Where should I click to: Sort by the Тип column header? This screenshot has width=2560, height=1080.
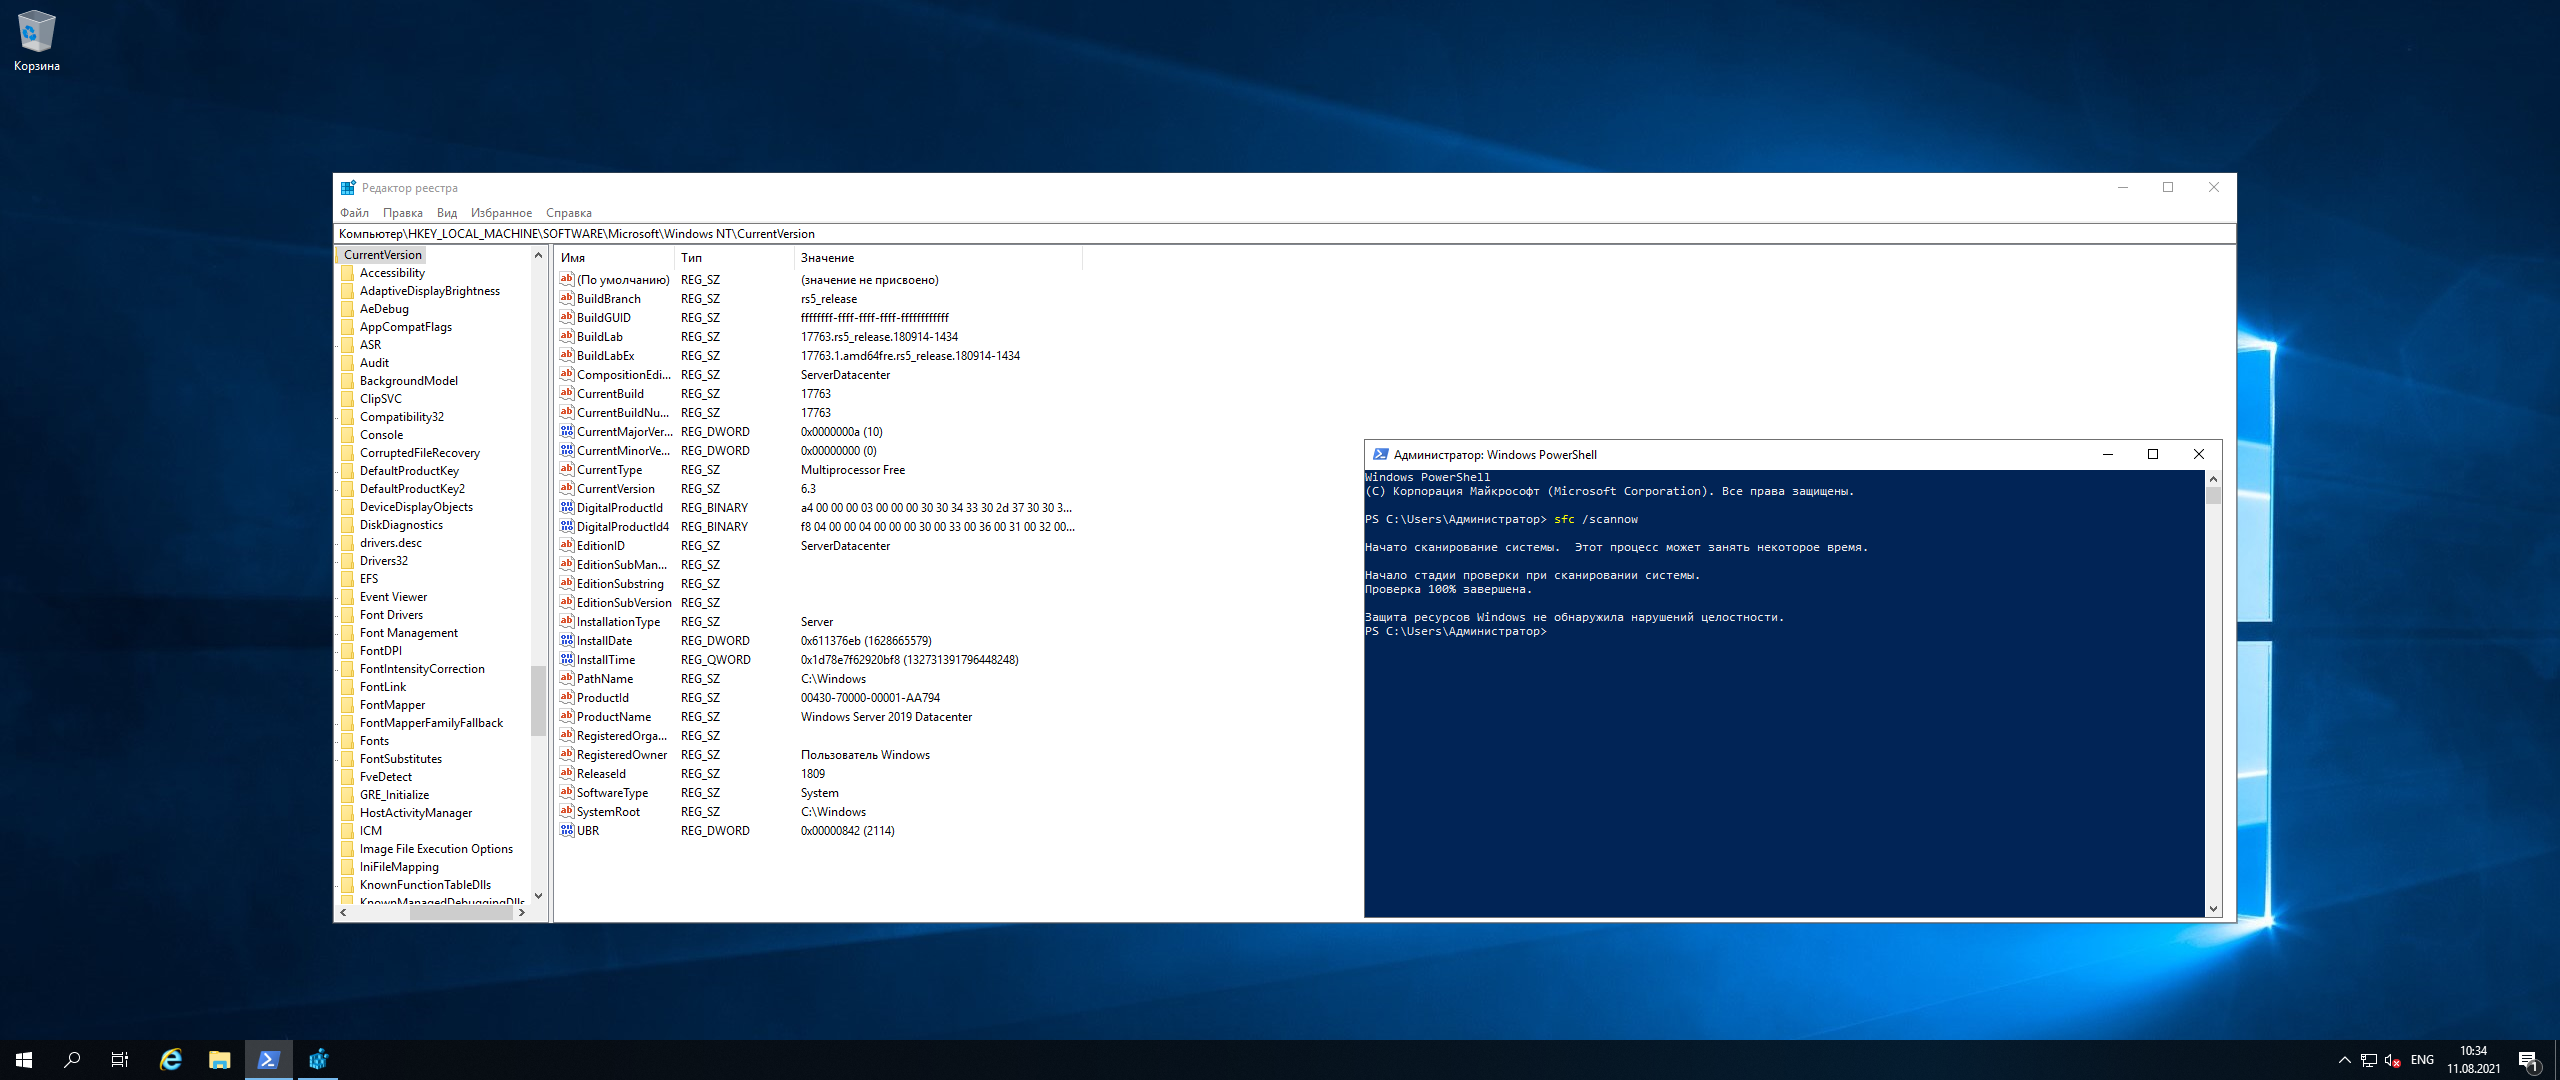[x=735, y=258]
